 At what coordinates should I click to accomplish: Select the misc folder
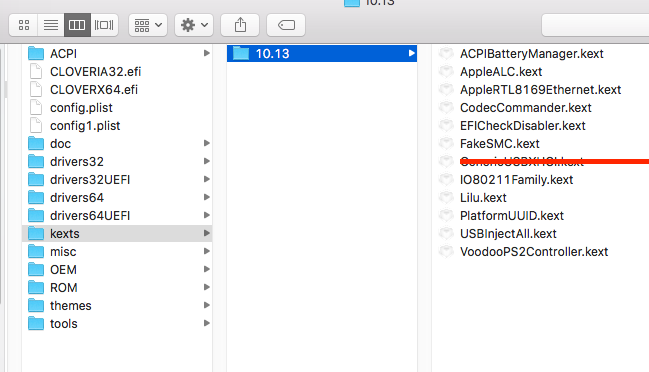coord(117,252)
